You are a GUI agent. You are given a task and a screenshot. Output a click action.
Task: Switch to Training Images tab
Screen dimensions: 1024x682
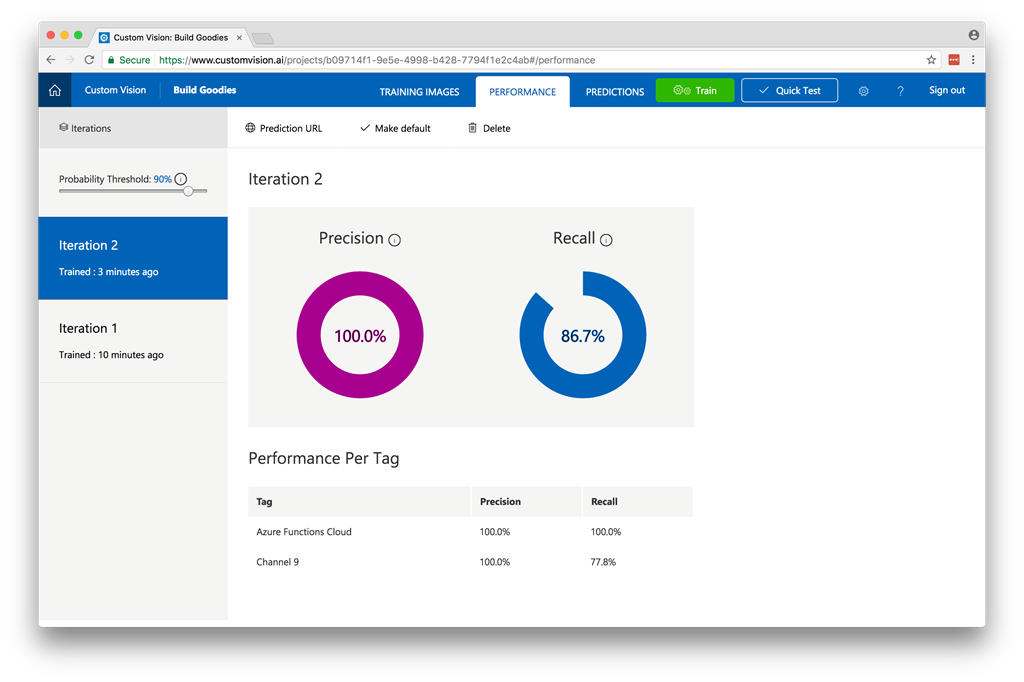(419, 91)
